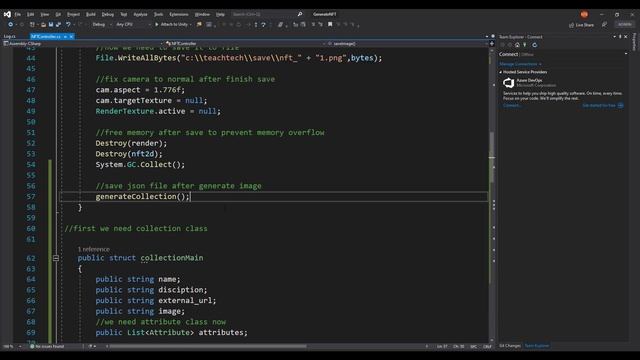Click the bookmark icon in toolbar
The width and height of the screenshot is (640, 360).
(330, 24)
